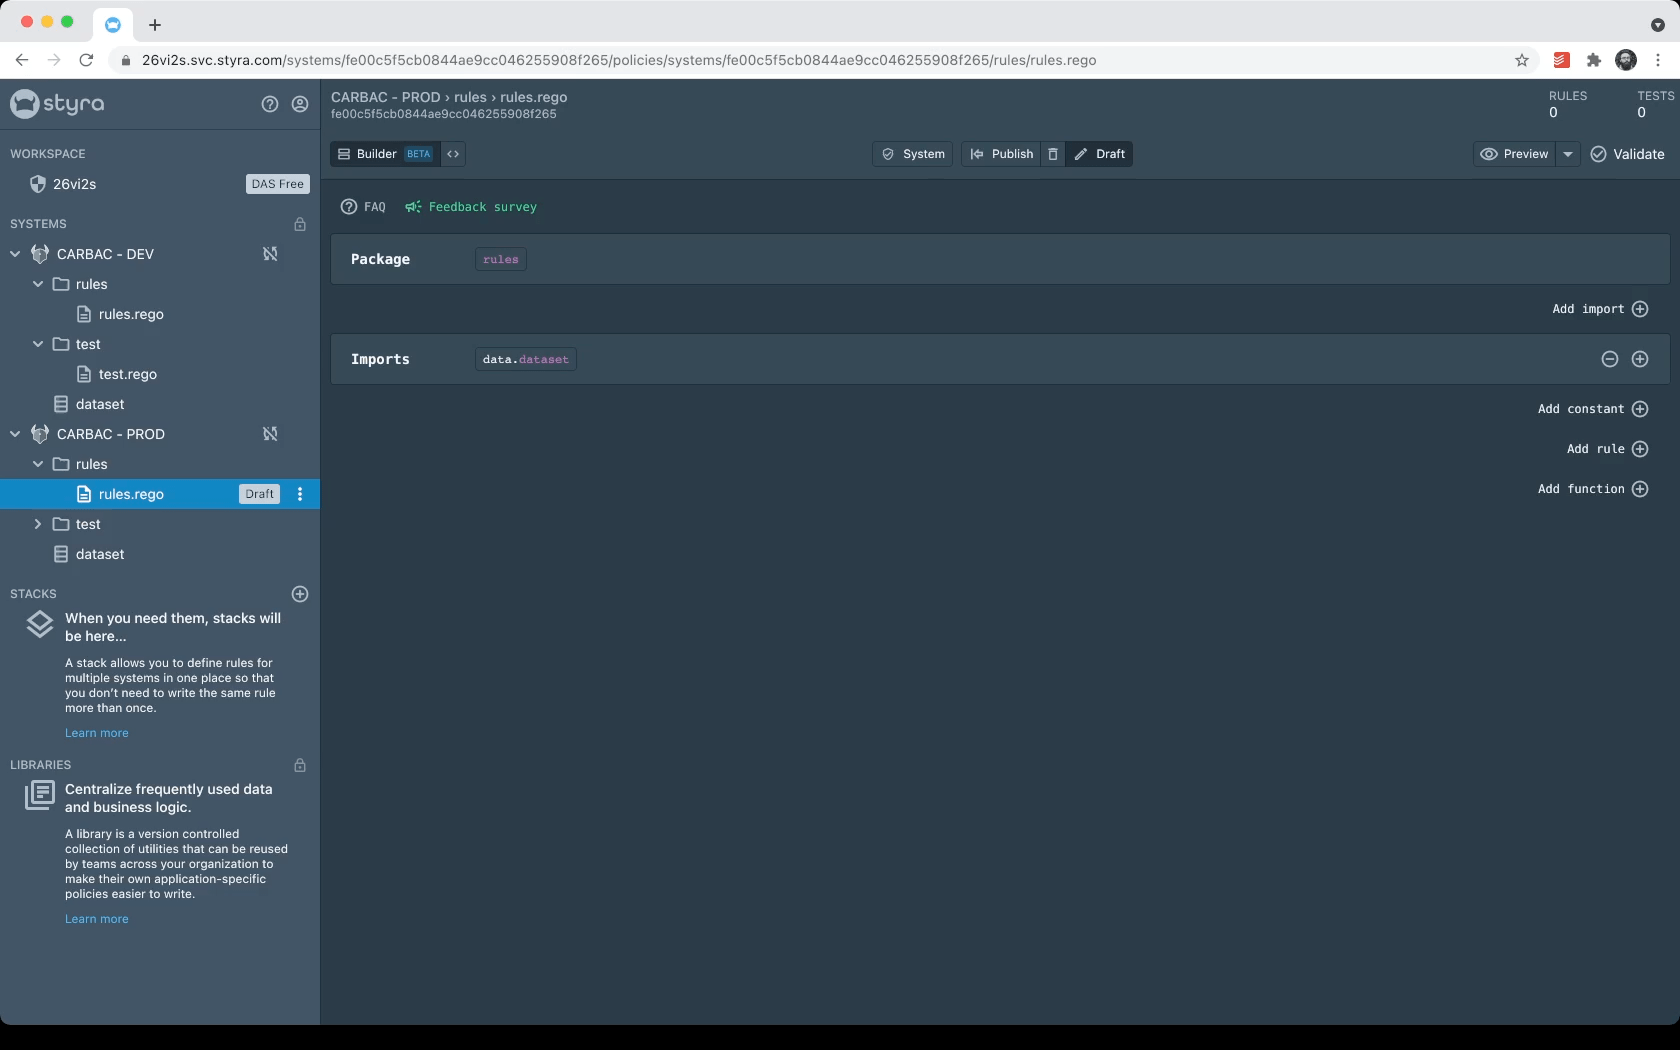Screen dimensions: 1680x1050
Task: Click the red Todoist extension icon
Action: (1561, 60)
